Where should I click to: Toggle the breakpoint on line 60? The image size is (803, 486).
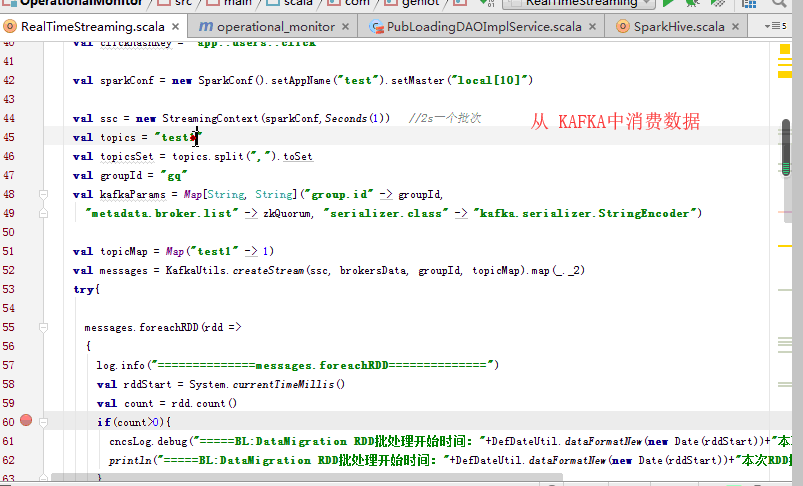[26, 422]
